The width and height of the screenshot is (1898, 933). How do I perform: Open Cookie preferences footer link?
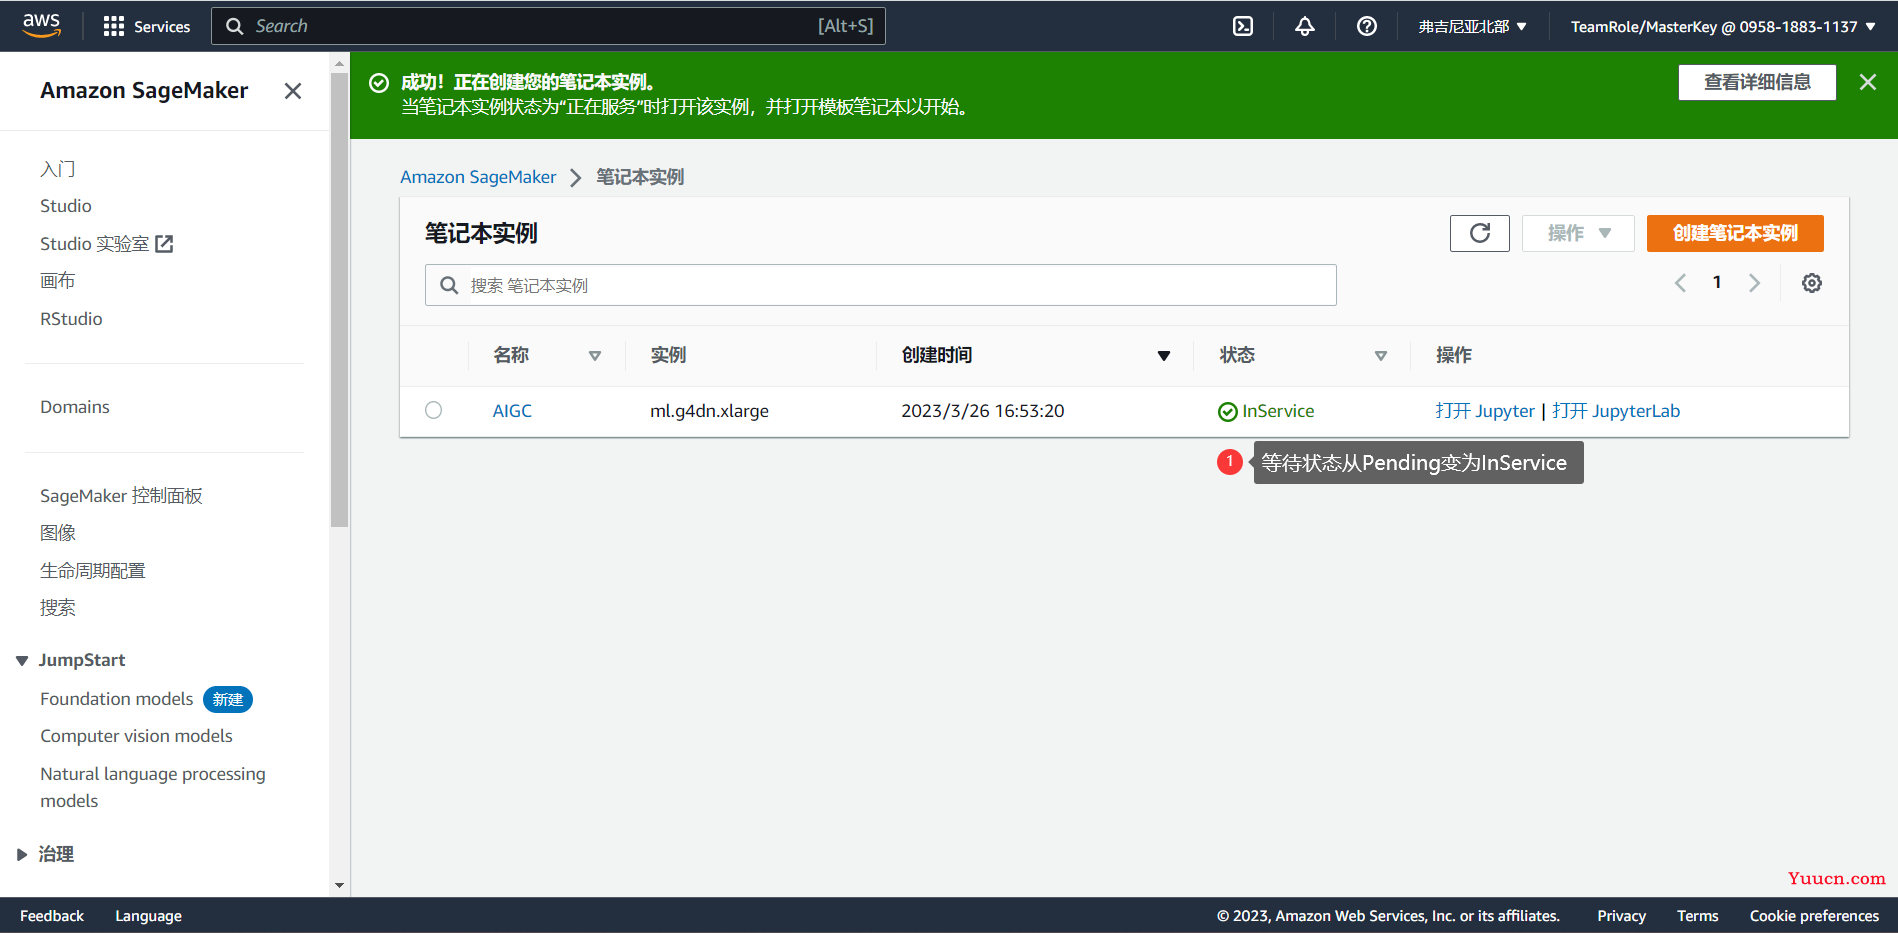(1814, 916)
